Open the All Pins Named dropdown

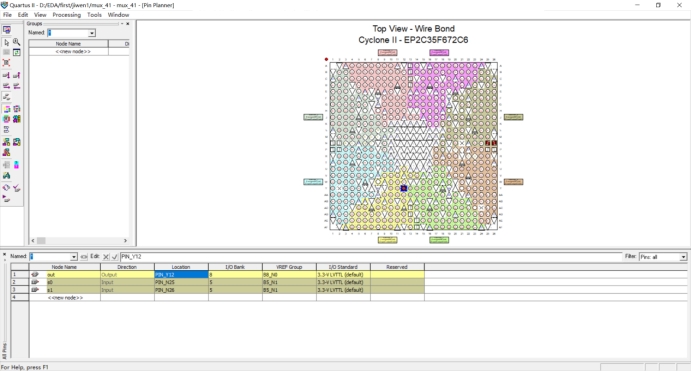point(74,257)
